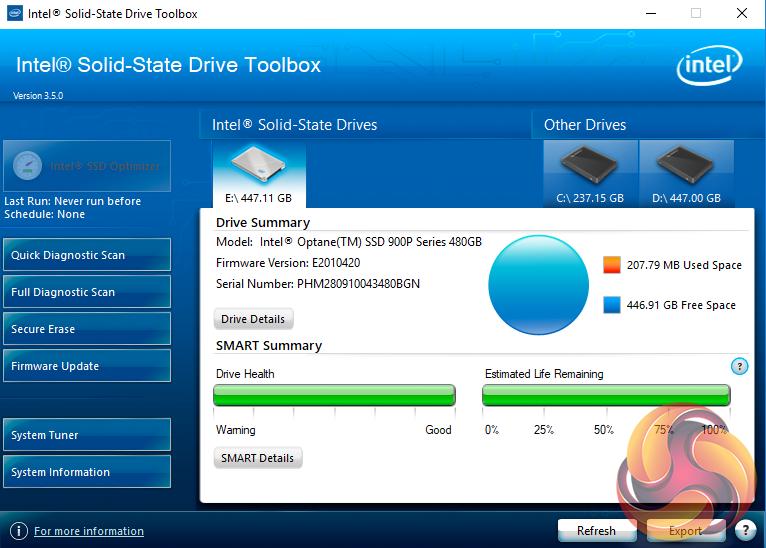
Task: Open Quick Diagnostic Scan
Action: coord(87,255)
